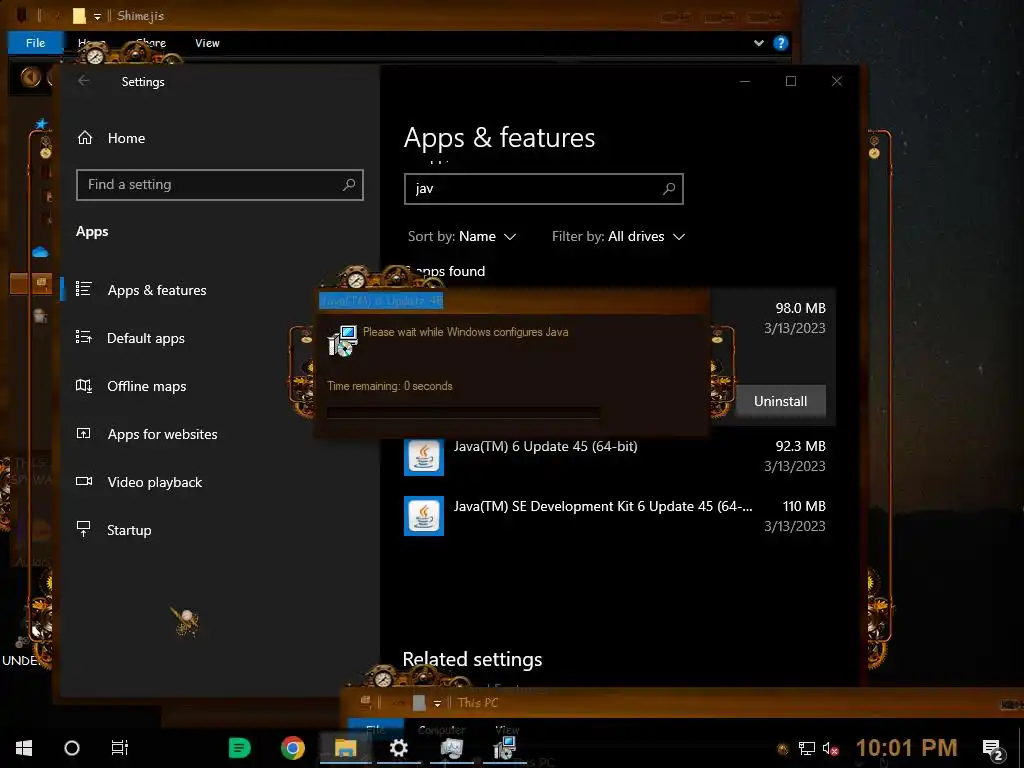Click the 10:01 PM clock
The width and height of the screenshot is (1024, 768).
[906, 748]
